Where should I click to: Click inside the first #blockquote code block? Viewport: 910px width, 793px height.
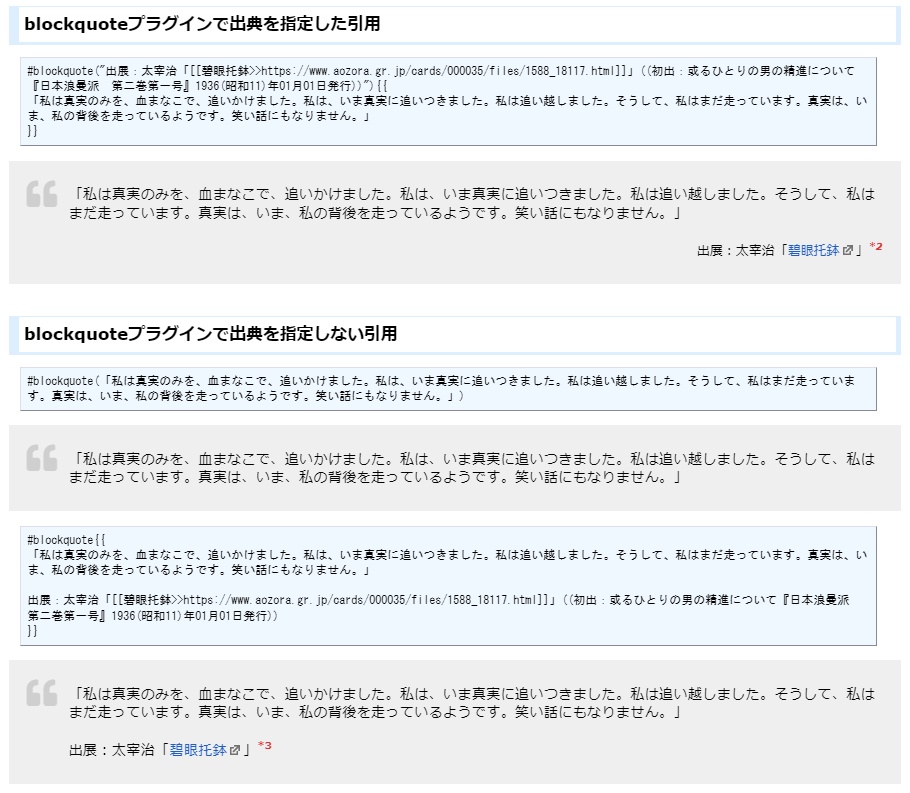[450, 100]
